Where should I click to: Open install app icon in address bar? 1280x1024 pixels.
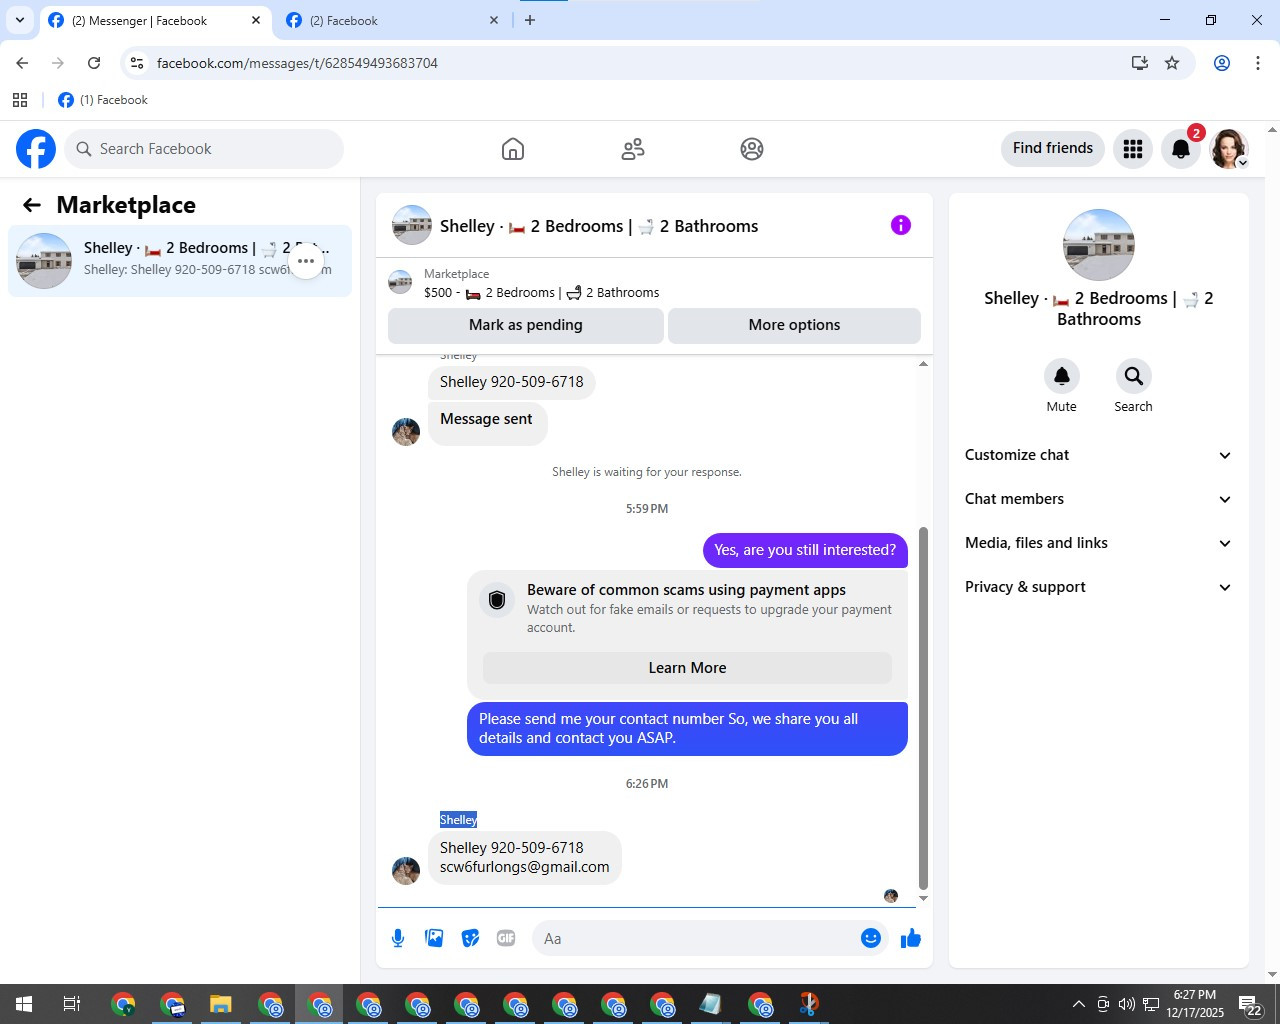1139,63
